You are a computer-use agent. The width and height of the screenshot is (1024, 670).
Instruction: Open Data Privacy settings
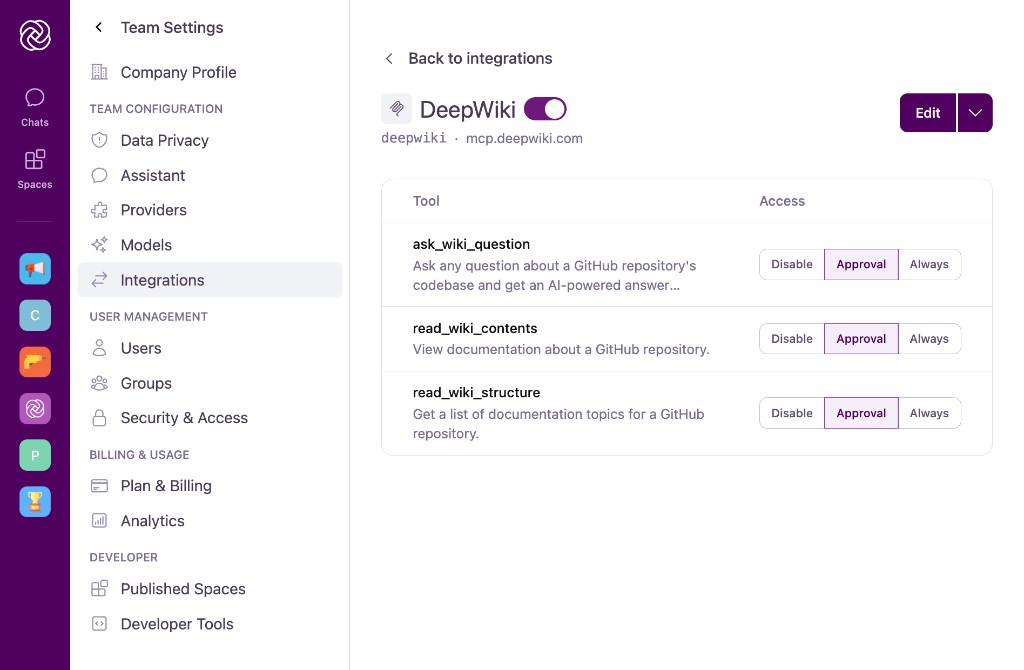pyautogui.click(x=210, y=140)
